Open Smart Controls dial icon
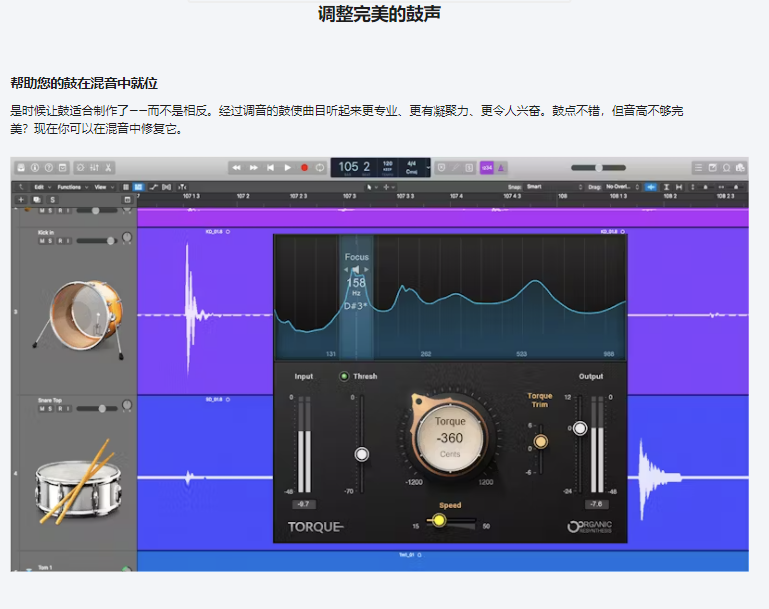The height and width of the screenshot is (609, 769). point(80,168)
